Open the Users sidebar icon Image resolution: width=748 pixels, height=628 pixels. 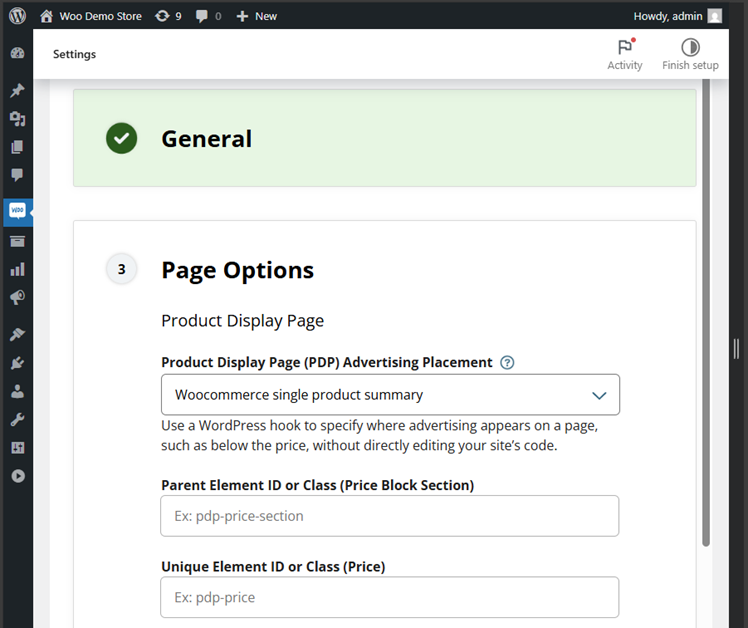click(17, 391)
